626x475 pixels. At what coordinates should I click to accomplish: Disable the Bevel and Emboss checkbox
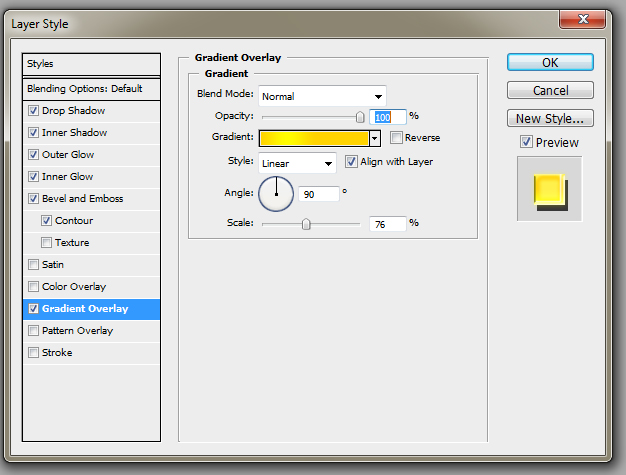(34, 198)
